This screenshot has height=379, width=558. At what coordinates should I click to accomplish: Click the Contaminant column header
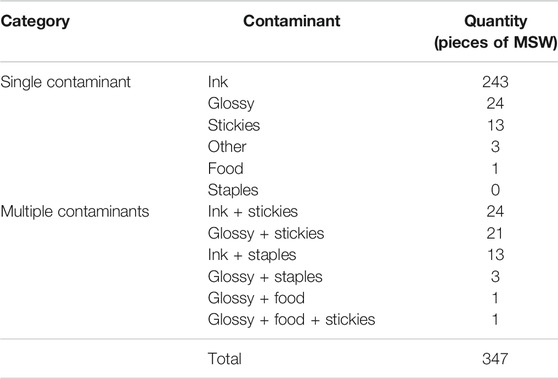point(291,21)
